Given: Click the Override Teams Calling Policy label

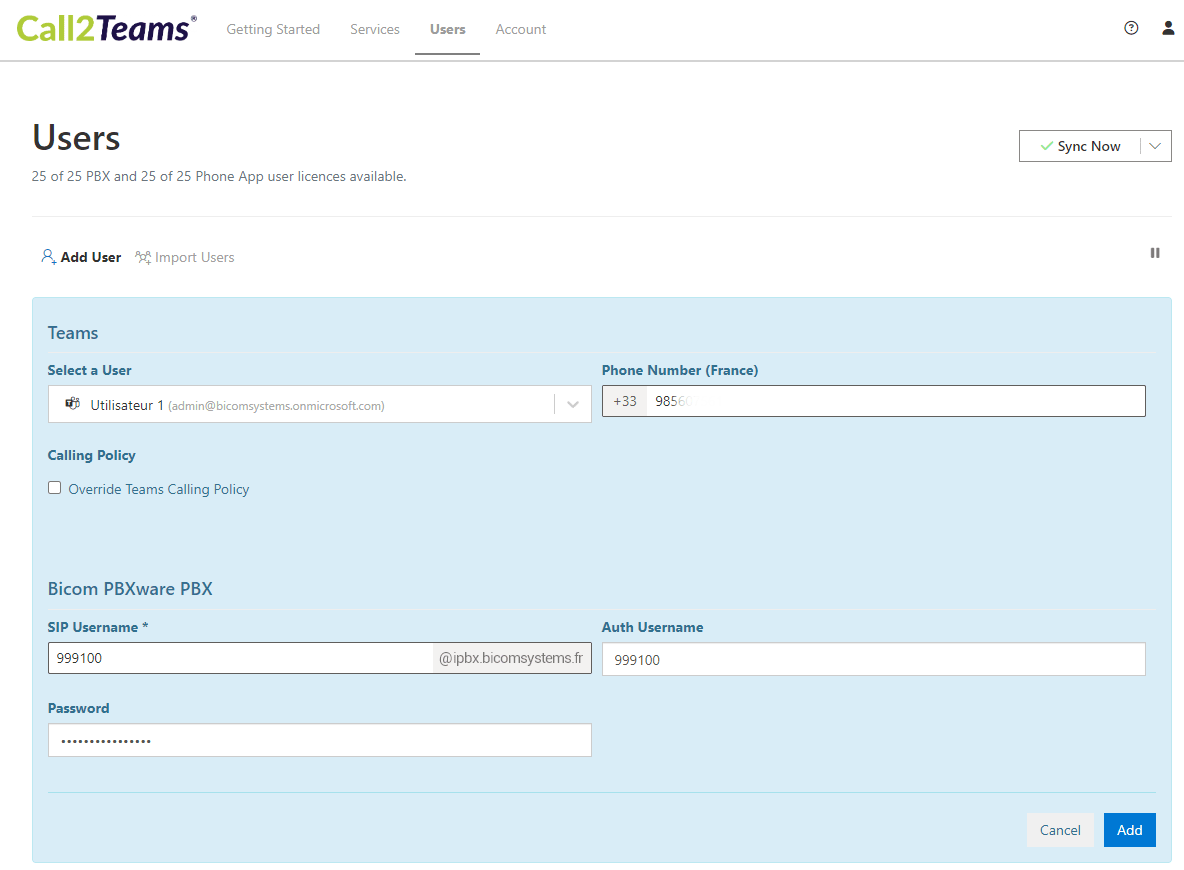Looking at the screenshot, I should pyautogui.click(x=159, y=489).
